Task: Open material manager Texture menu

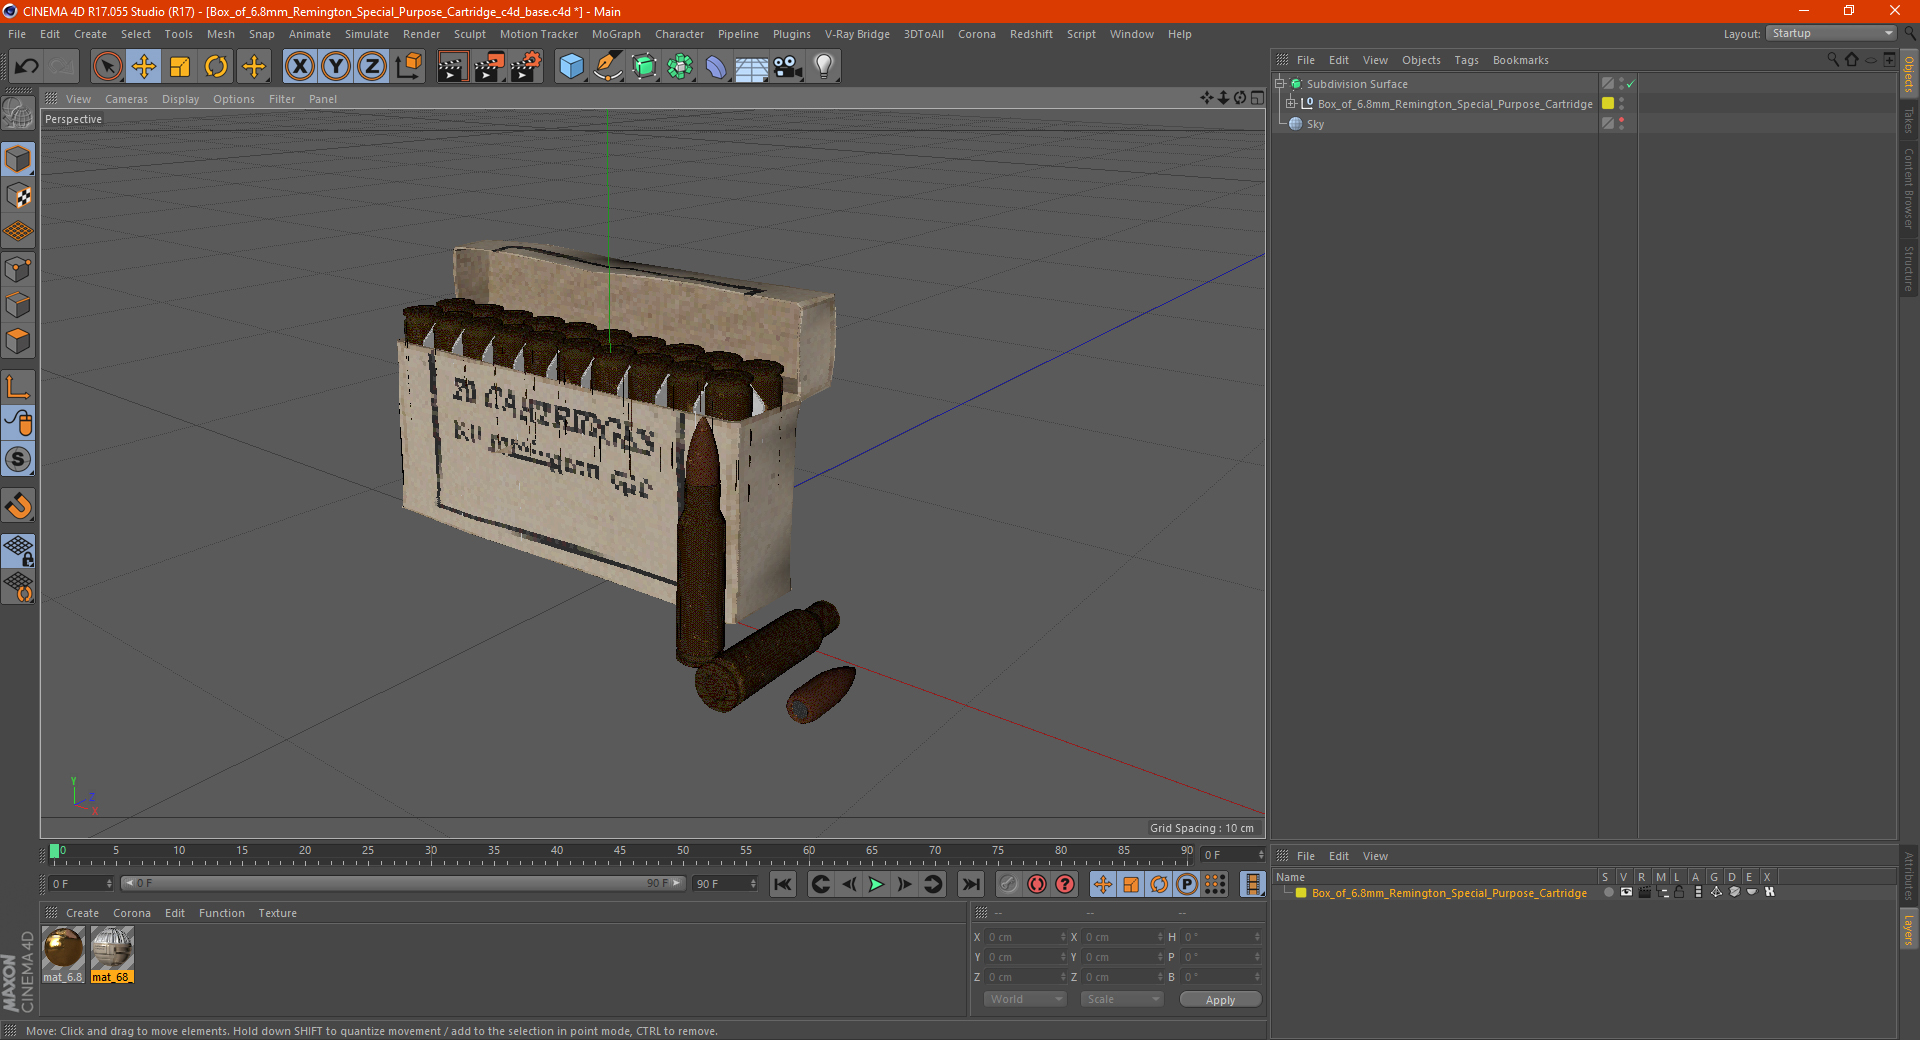Action: click(x=277, y=913)
